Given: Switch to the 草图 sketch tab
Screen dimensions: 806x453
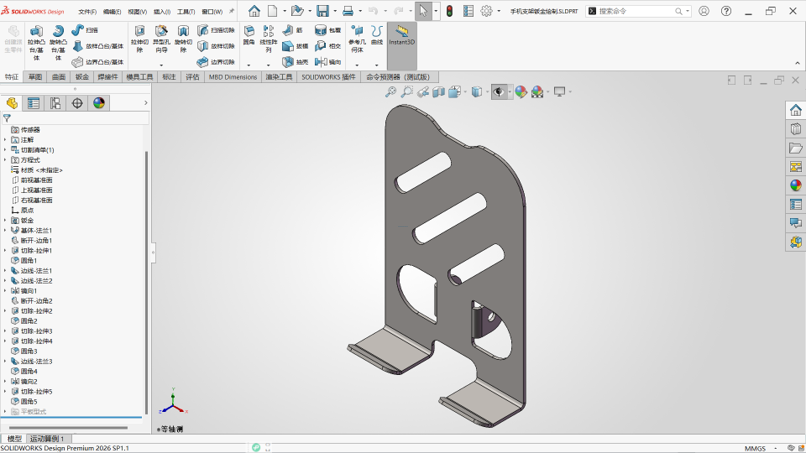Looking at the screenshot, I should tap(35, 77).
